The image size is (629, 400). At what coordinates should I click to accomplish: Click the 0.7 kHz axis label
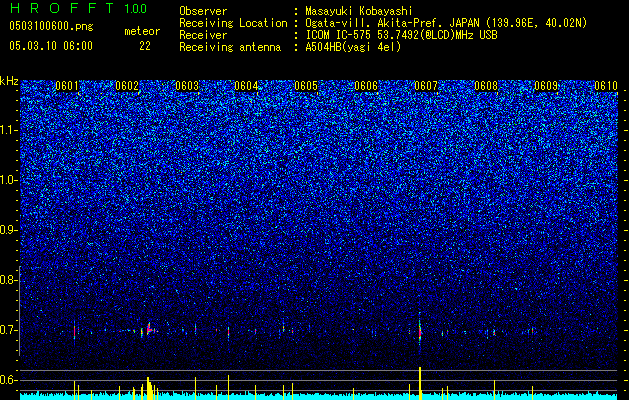point(9,330)
